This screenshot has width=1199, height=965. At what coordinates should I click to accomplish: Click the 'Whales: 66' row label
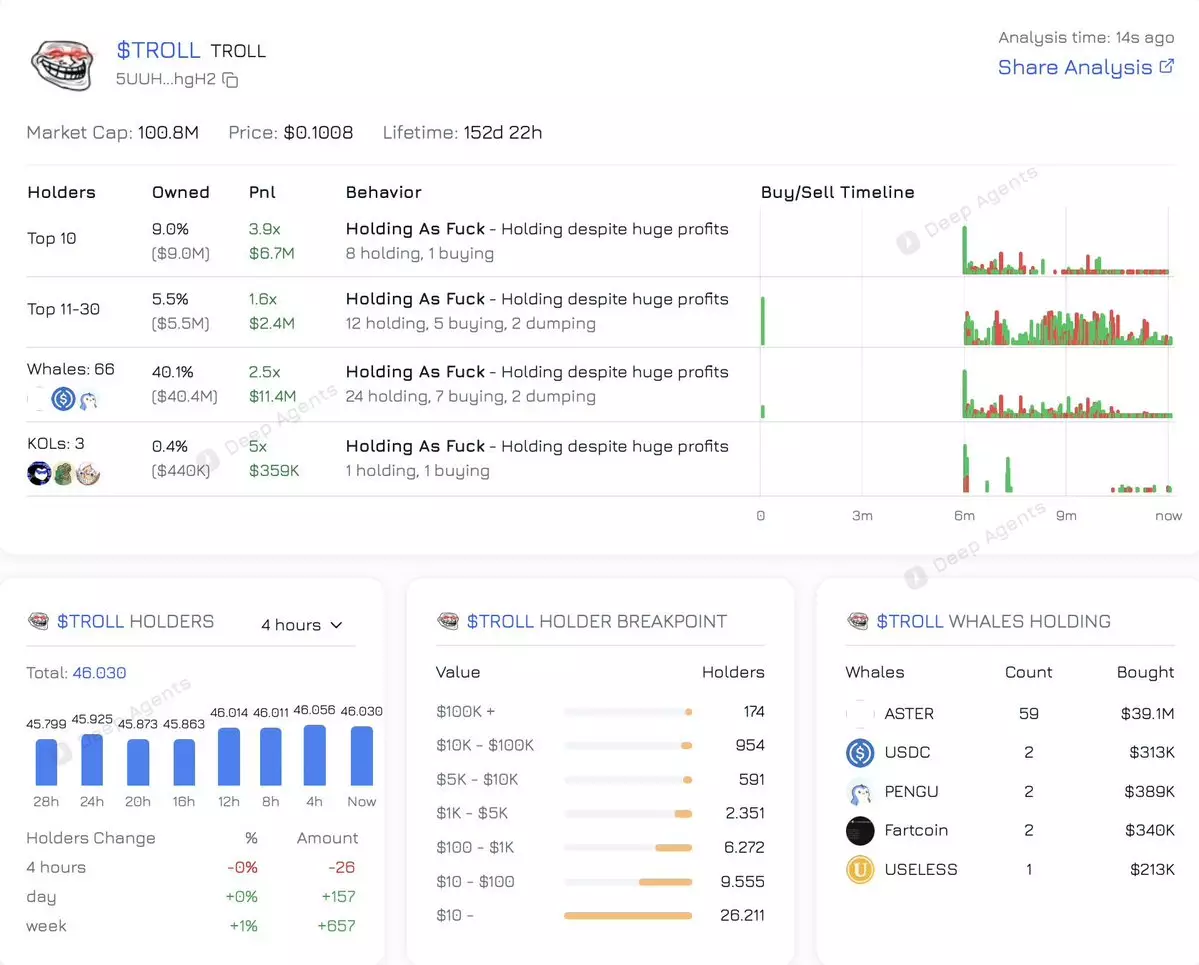coord(70,369)
